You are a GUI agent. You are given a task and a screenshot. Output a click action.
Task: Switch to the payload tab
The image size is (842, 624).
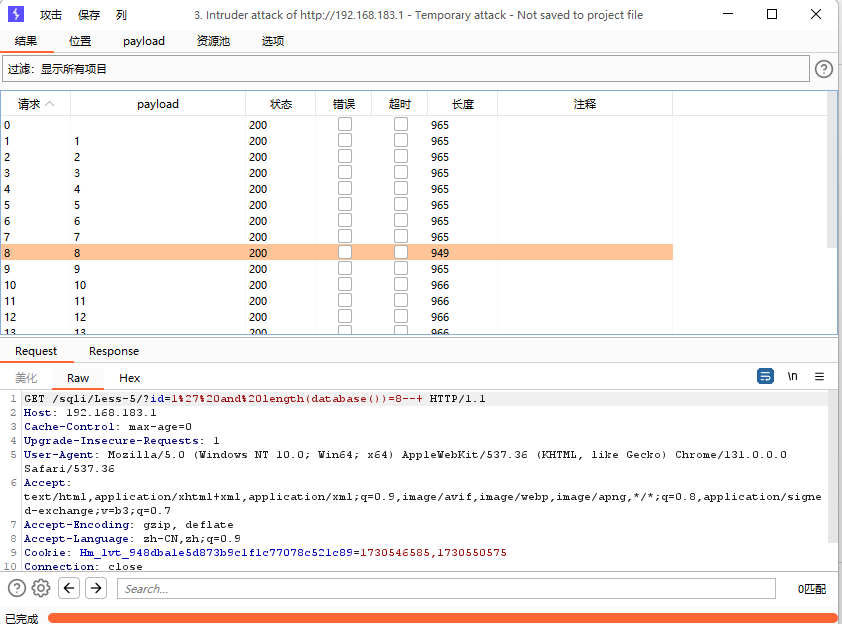point(144,41)
